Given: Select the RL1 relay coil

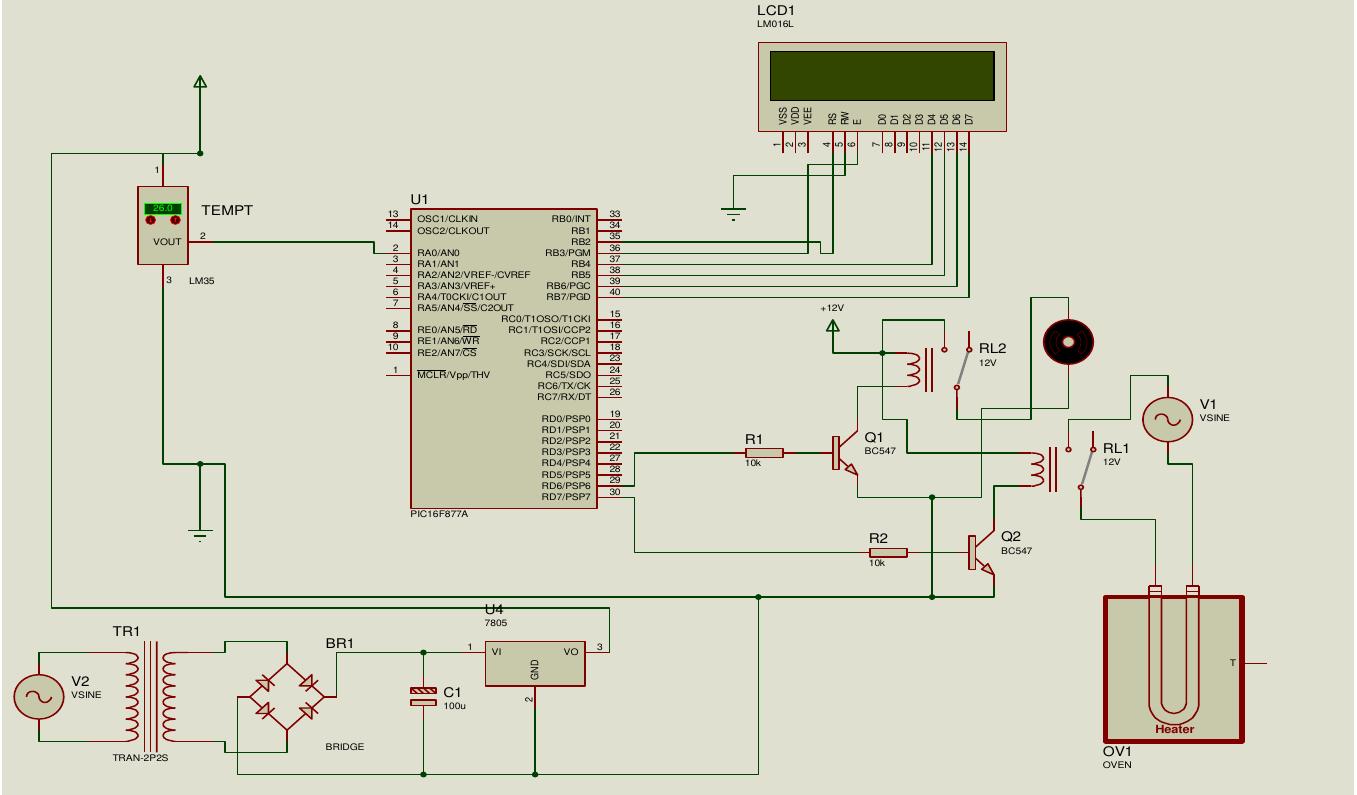Looking at the screenshot, I should pyautogui.click(x=1036, y=468).
